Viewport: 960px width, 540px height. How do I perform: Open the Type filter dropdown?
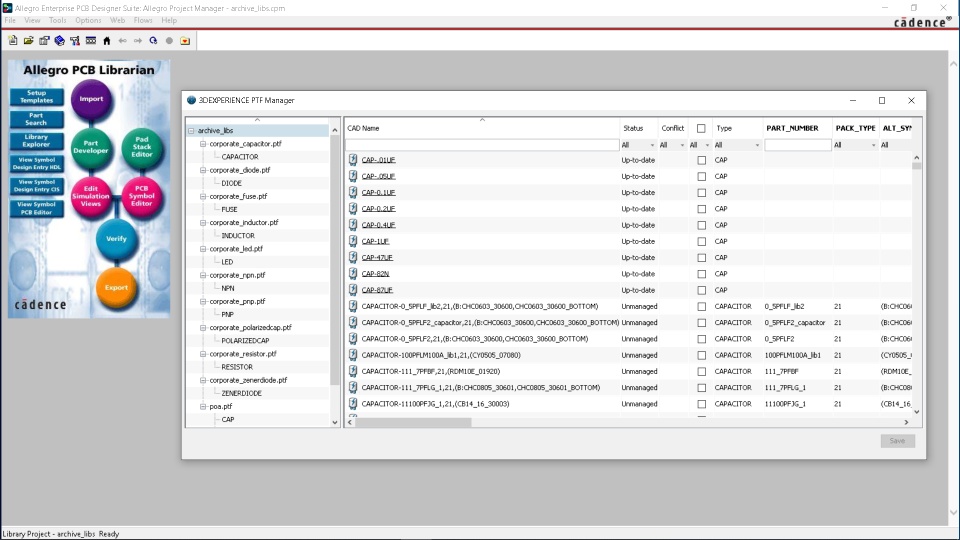pos(737,145)
